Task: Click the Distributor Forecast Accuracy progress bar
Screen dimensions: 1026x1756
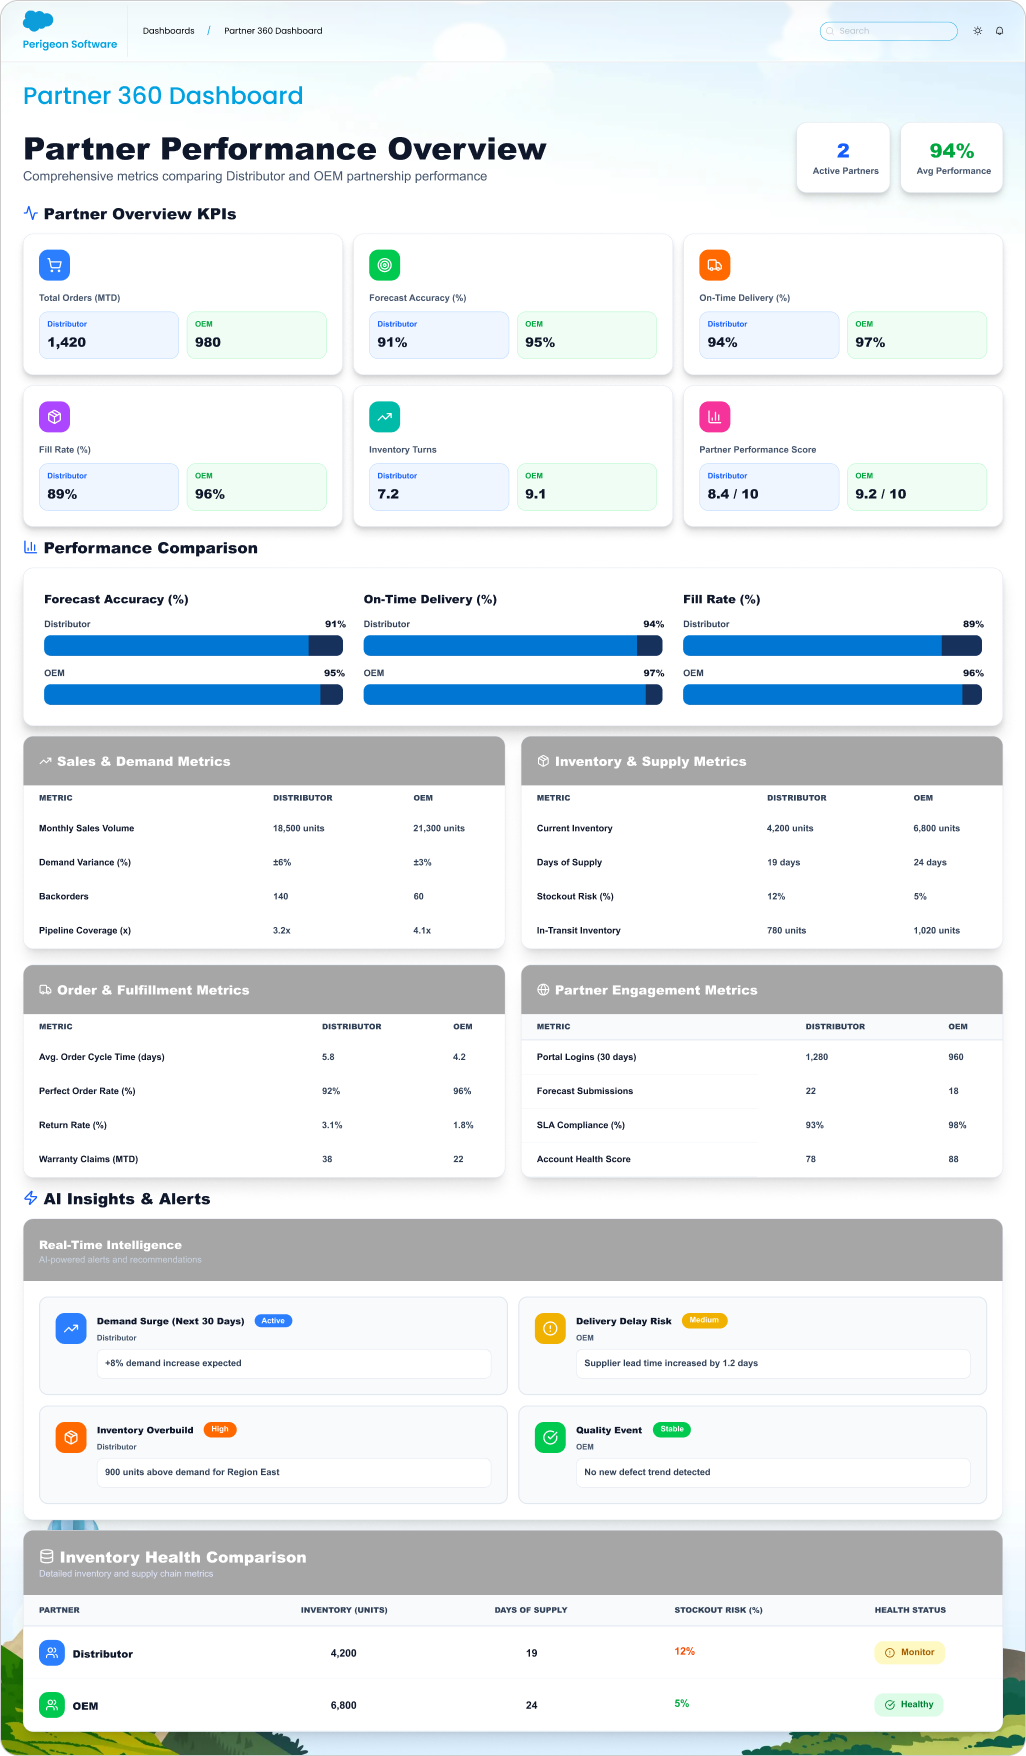Action: pos(194,646)
